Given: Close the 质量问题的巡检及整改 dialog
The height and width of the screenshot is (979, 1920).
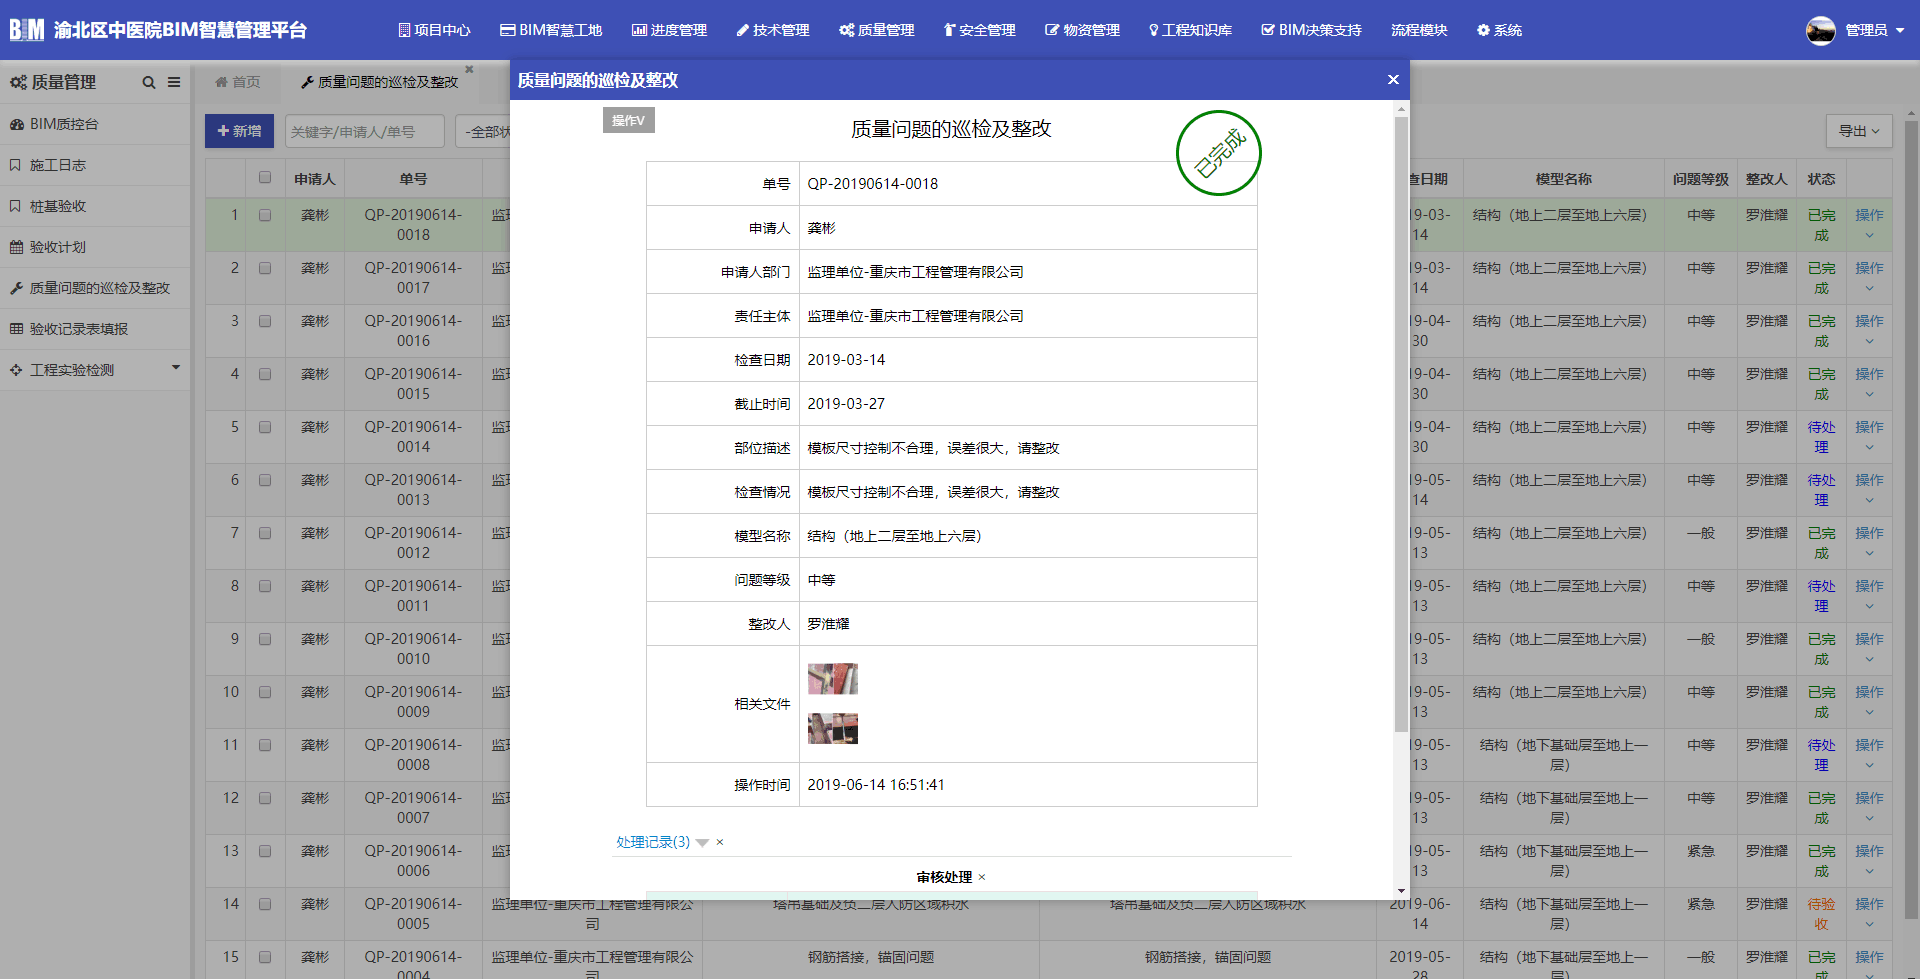Looking at the screenshot, I should (1393, 80).
